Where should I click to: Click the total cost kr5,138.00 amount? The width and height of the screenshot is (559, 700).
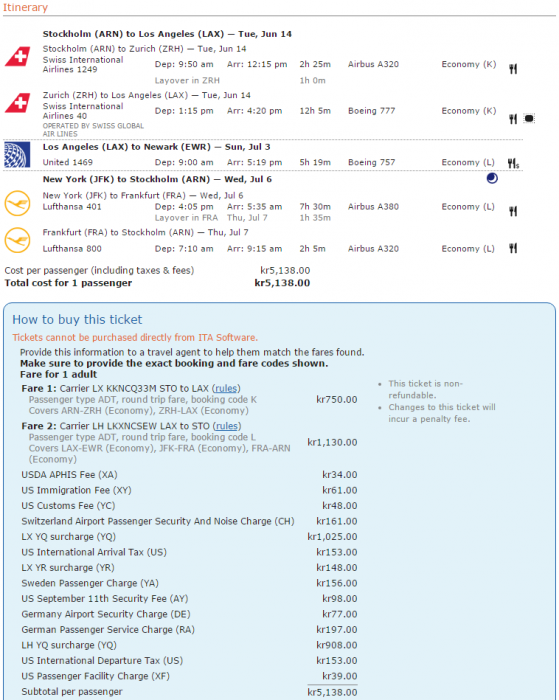282,283
